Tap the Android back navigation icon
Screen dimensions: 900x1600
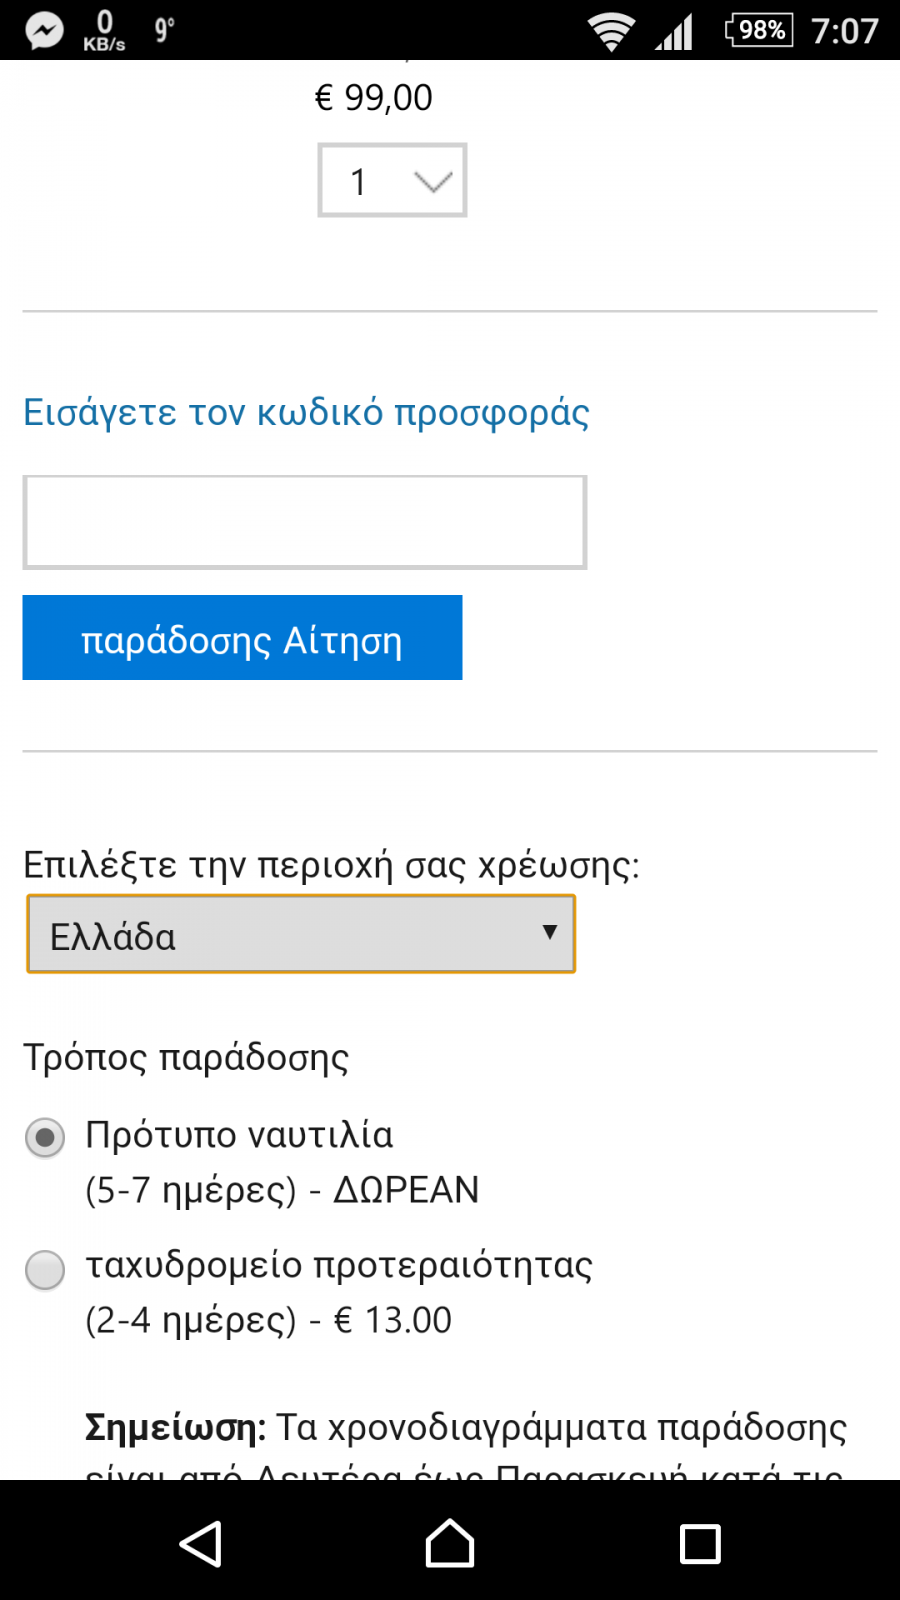point(201,1544)
